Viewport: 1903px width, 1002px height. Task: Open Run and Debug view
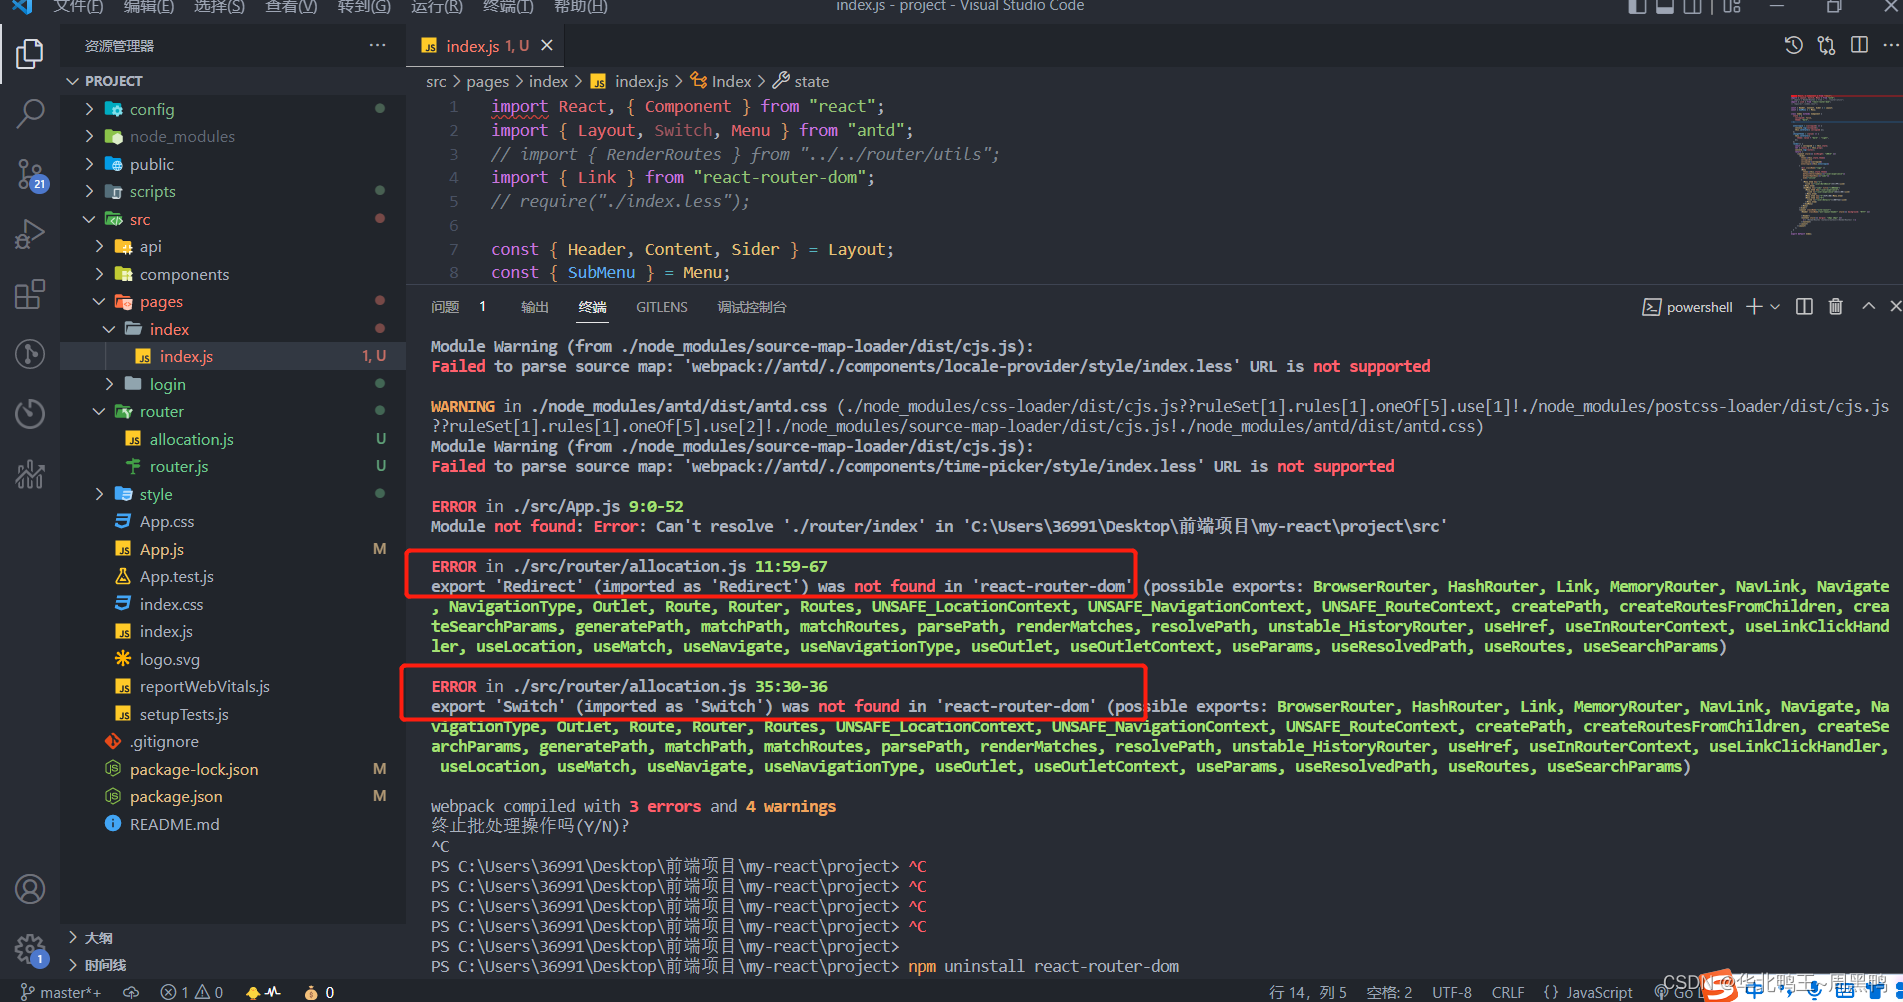[30, 235]
